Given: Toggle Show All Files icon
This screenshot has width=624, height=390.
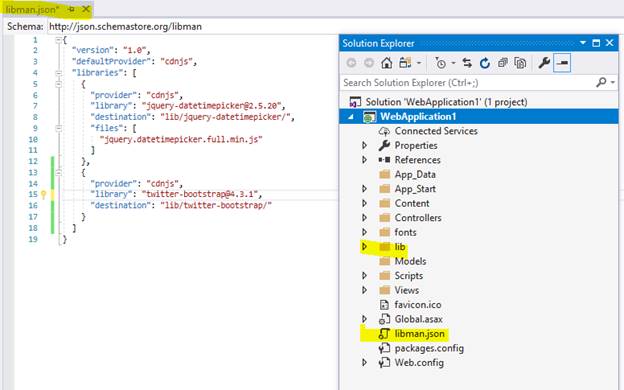Looking at the screenshot, I should (520, 63).
